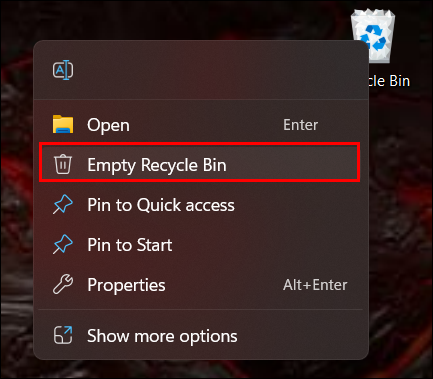This screenshot has width=433, height=379.
Task: Click blank space right of Empty Recycle Bin text
Action: pyautogui.click(x=290, y=163)
